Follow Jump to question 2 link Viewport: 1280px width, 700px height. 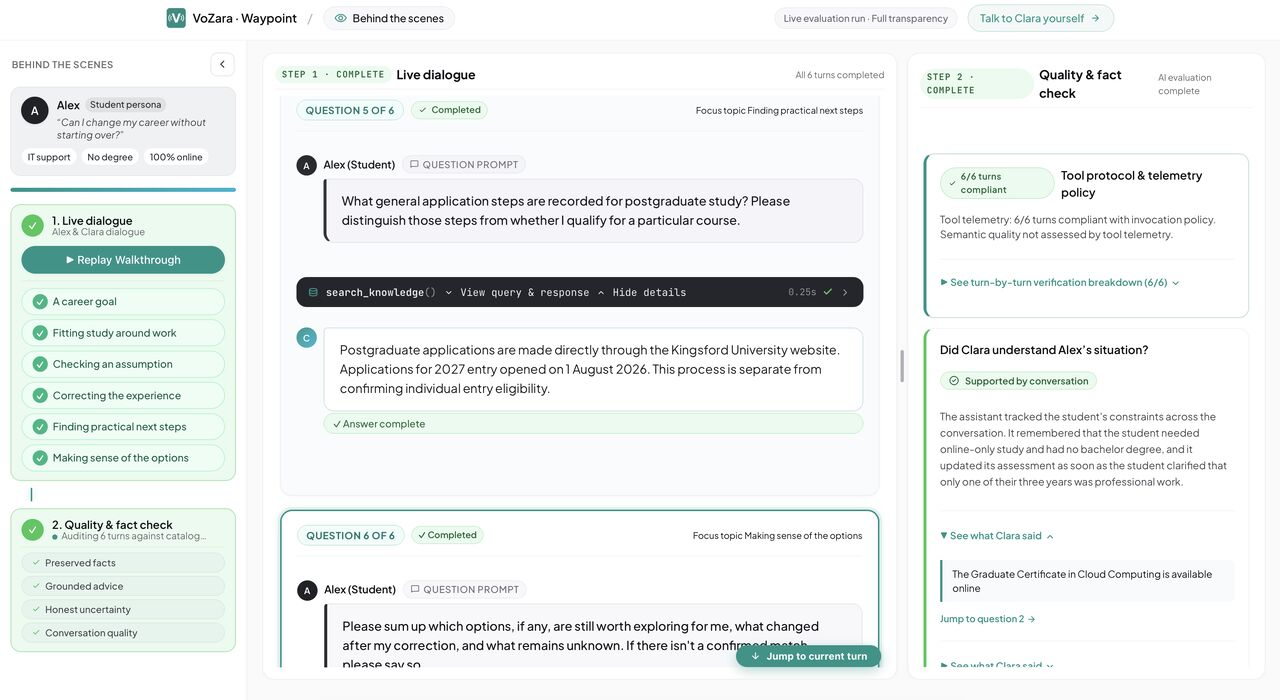(x=988, y=619)
